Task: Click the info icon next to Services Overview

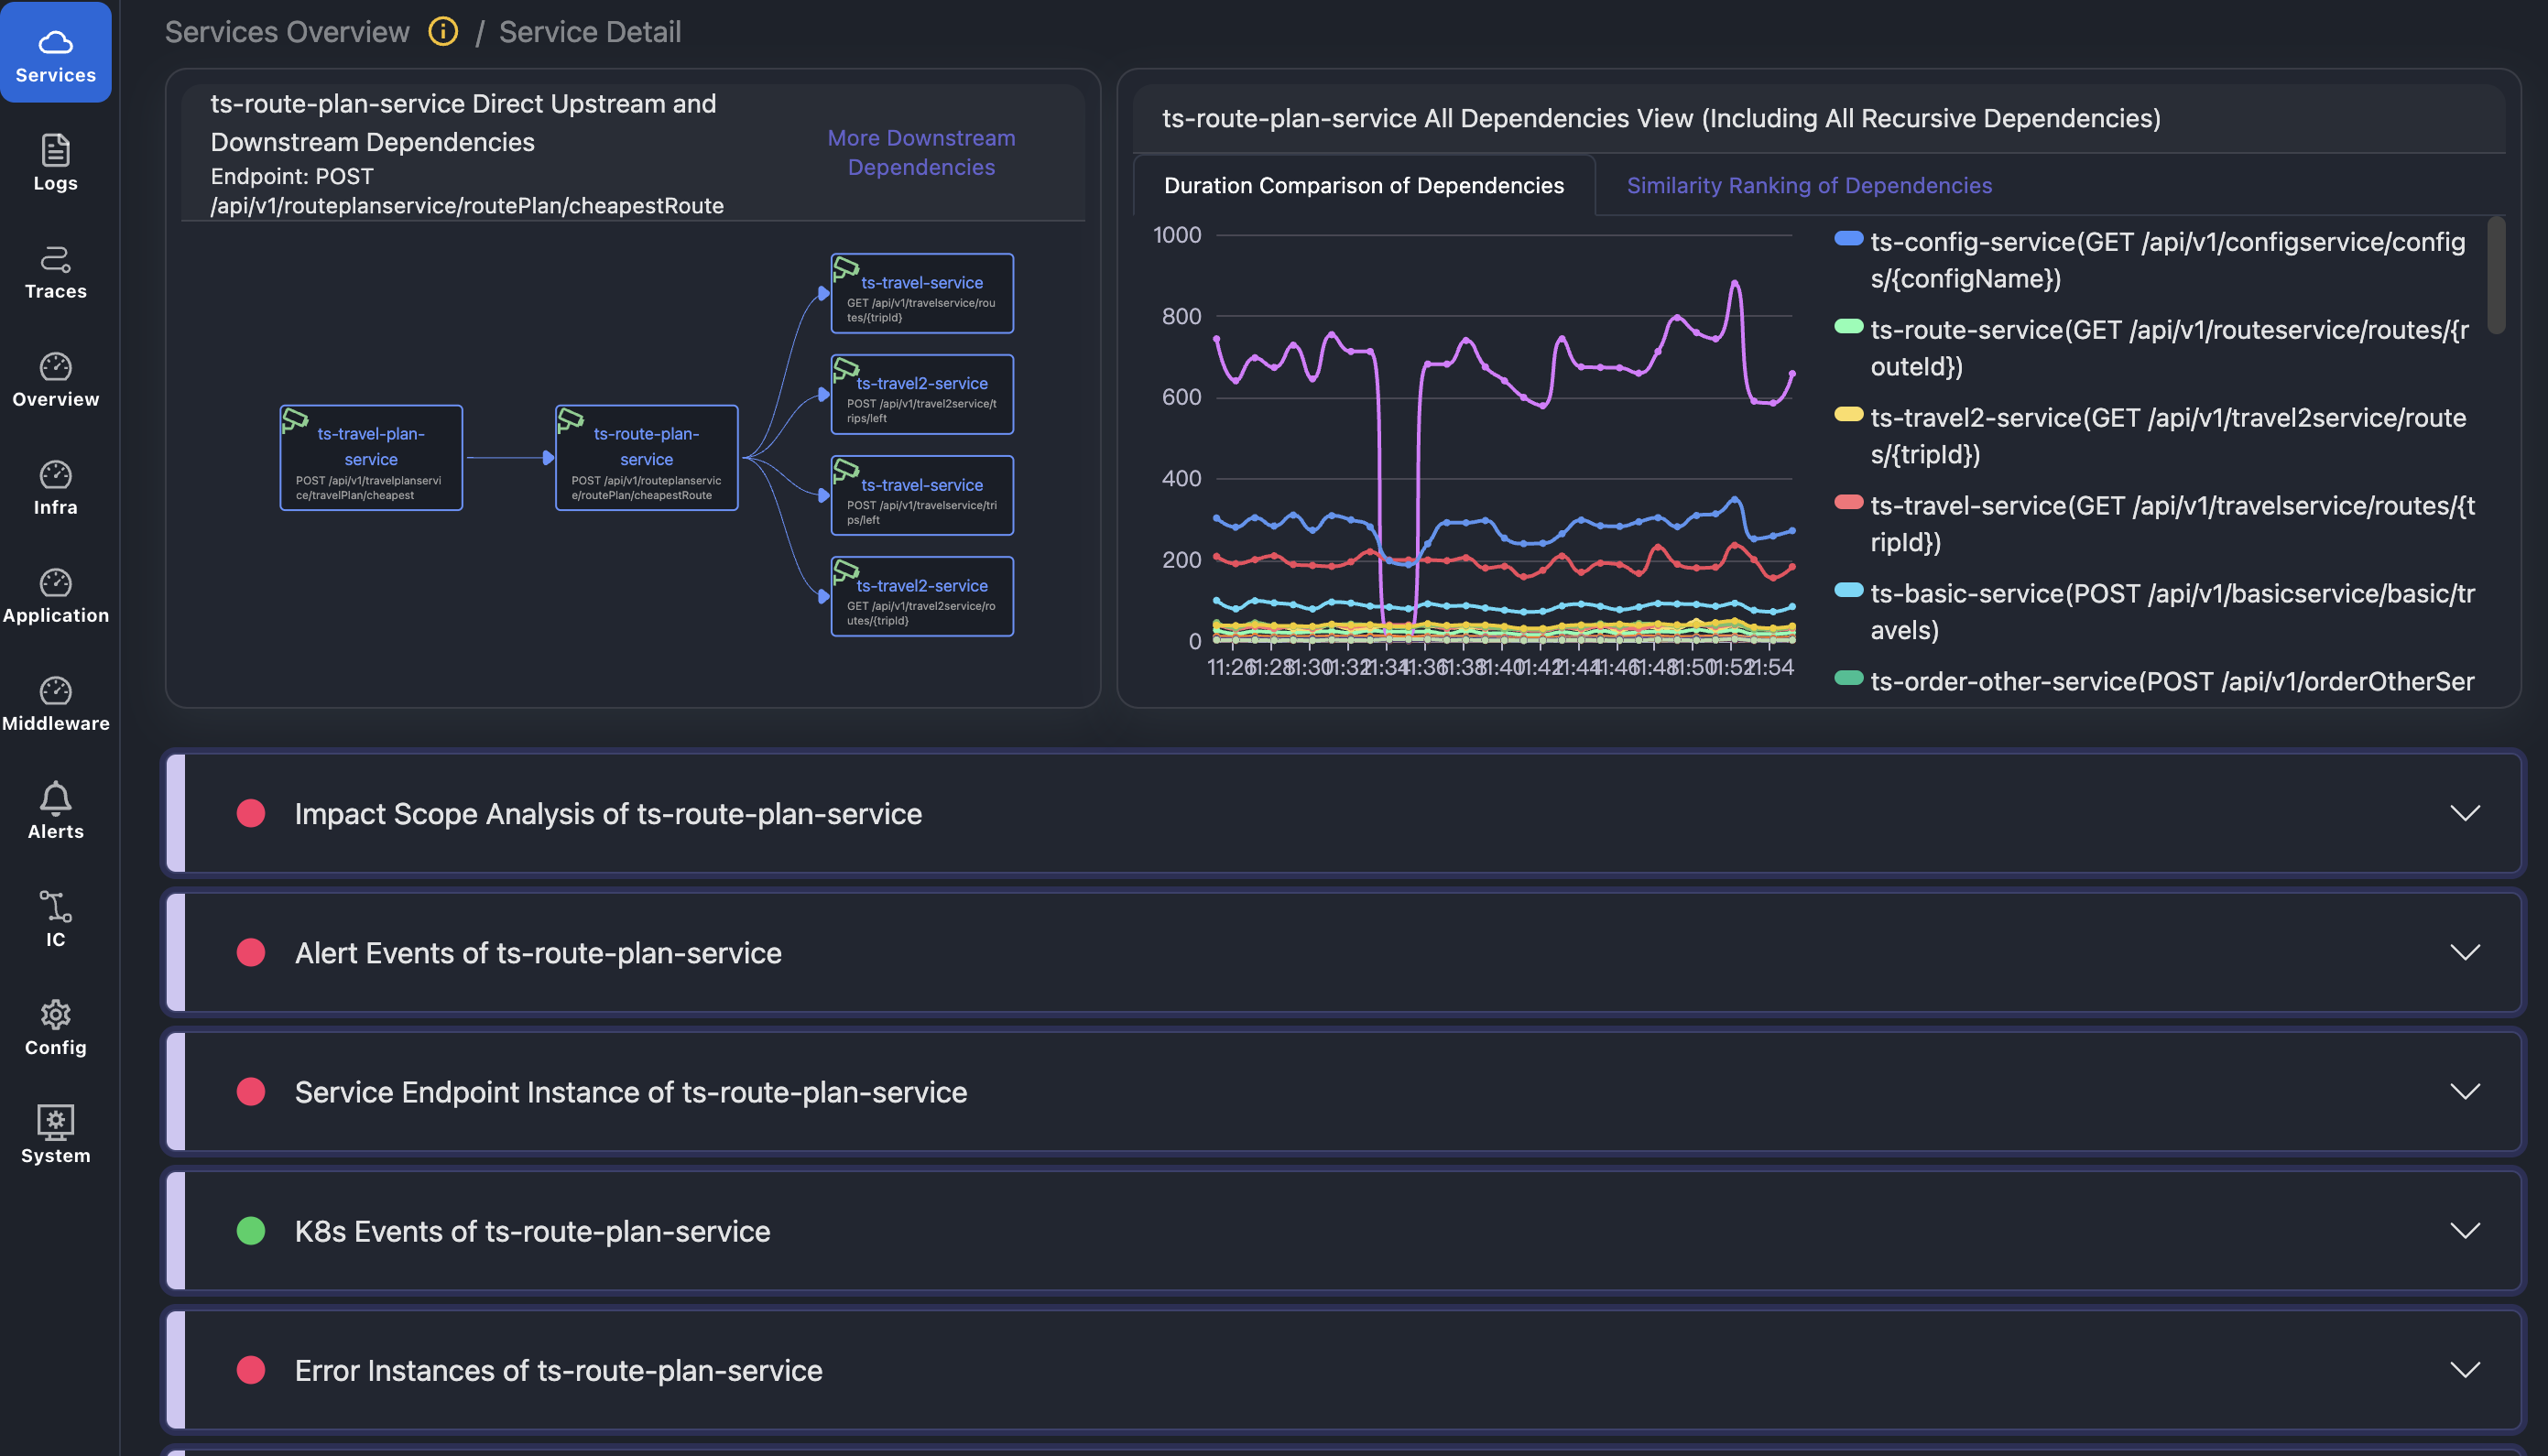Action: point(443,31)
